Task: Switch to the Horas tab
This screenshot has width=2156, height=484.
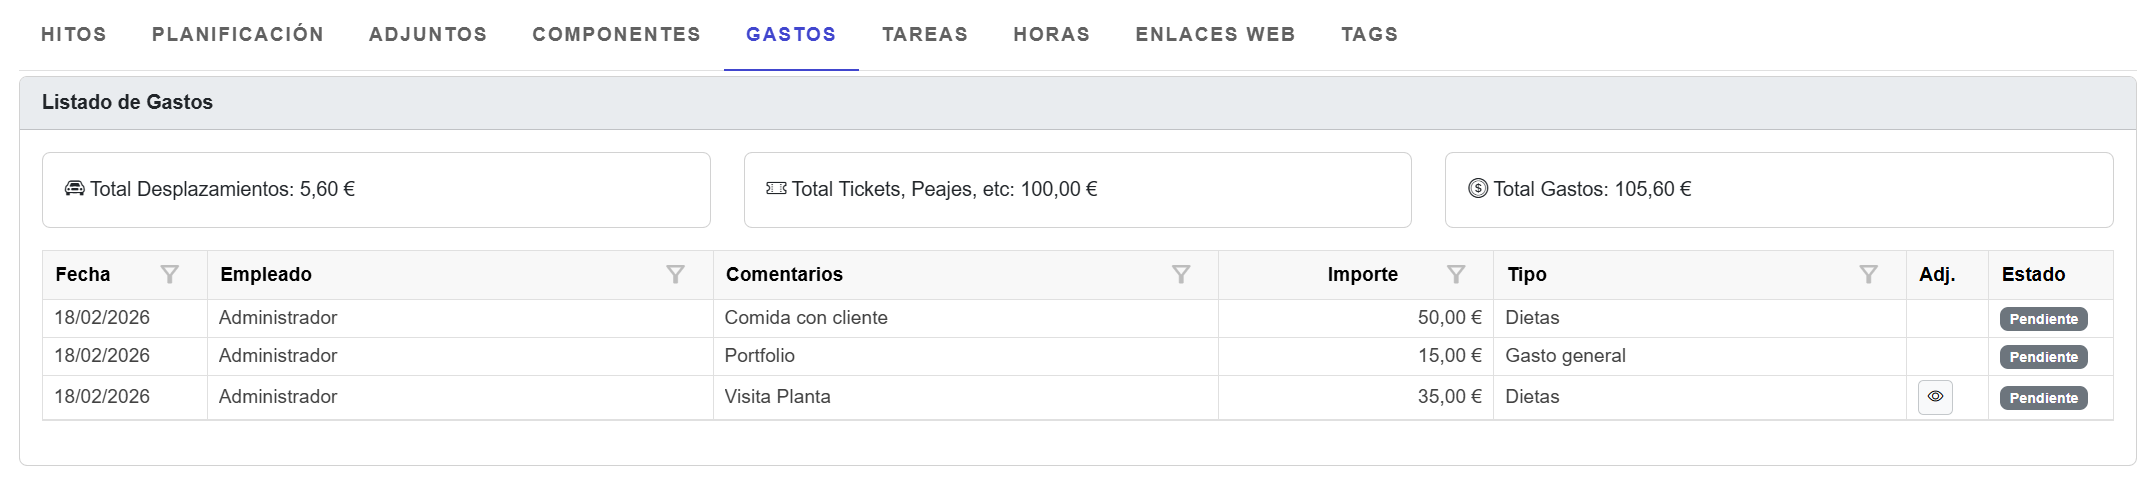Action: click(1052, 35)
